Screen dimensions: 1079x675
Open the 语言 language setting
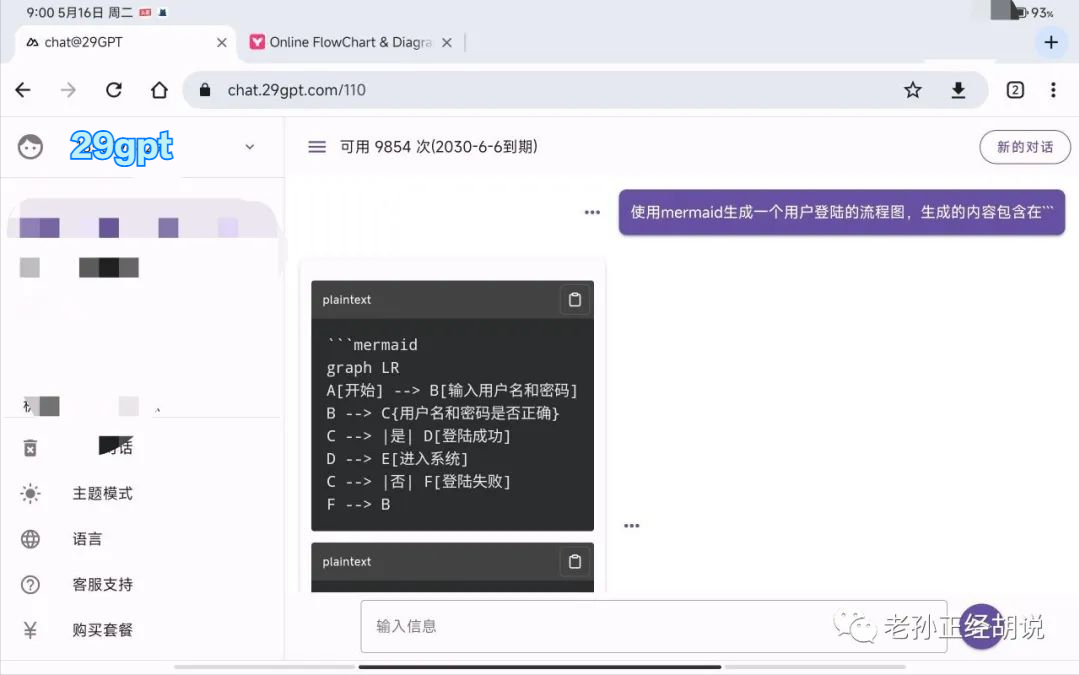(x=87, y=539)
